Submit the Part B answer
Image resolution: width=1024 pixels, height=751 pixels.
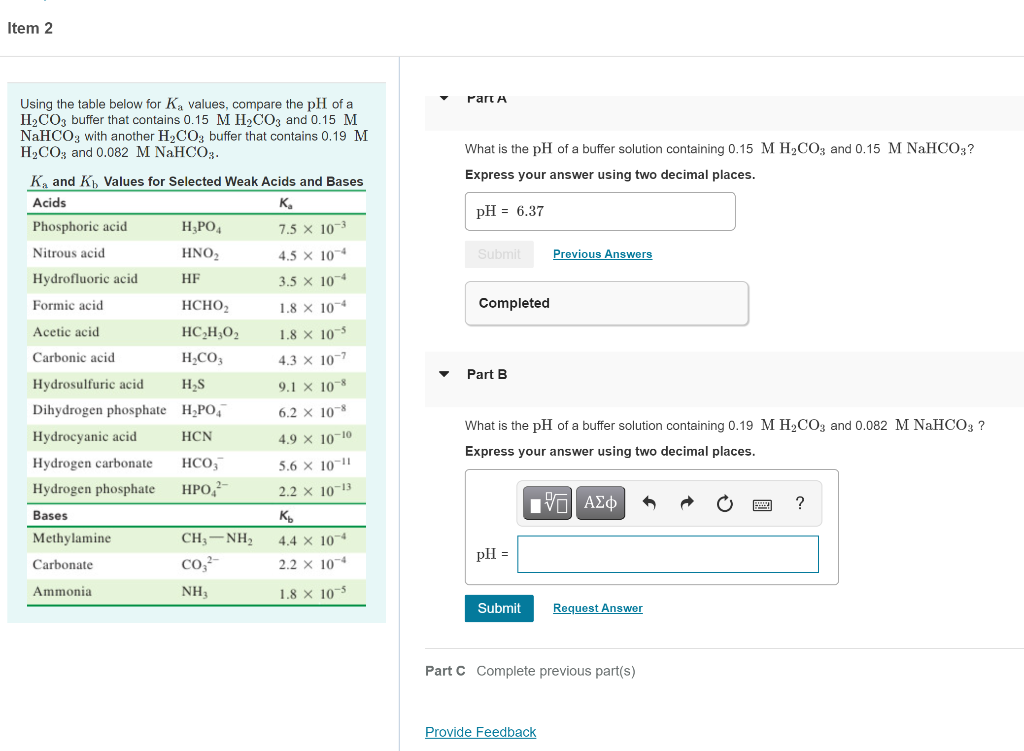(499, 608)
